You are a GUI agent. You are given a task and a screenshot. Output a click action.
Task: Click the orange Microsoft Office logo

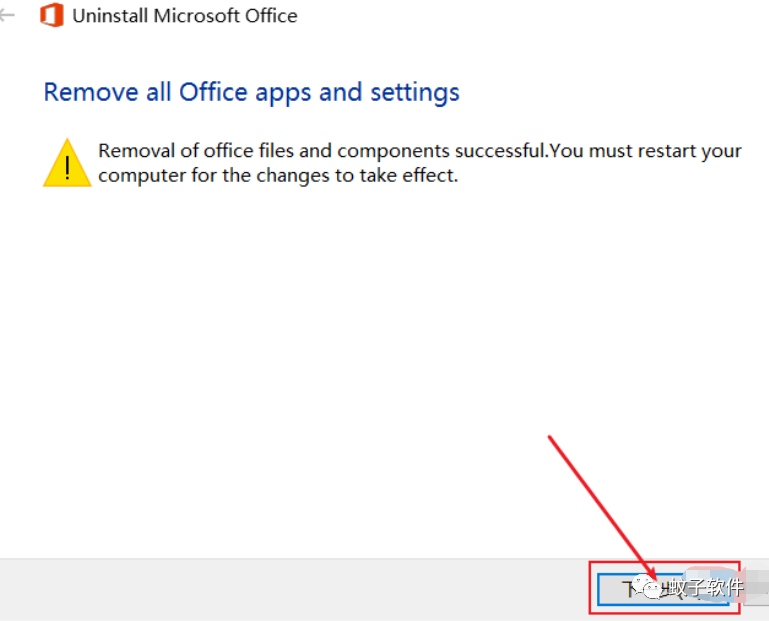click(51, 15)
